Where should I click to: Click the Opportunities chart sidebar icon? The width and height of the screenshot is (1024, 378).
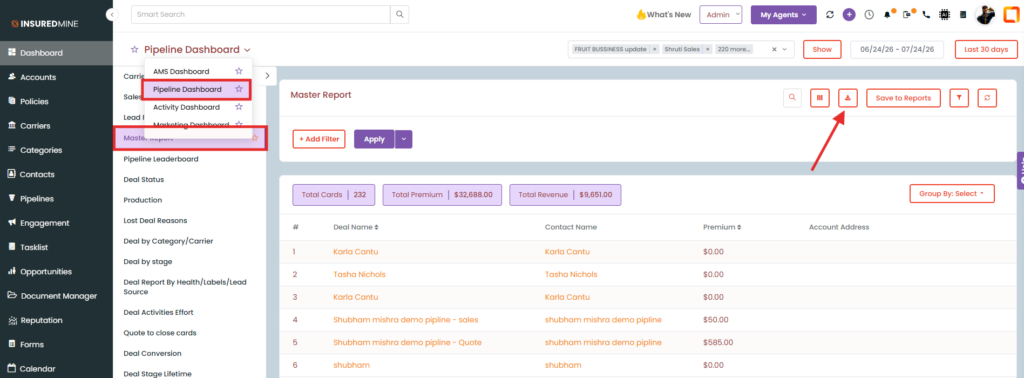coord(12,272)
